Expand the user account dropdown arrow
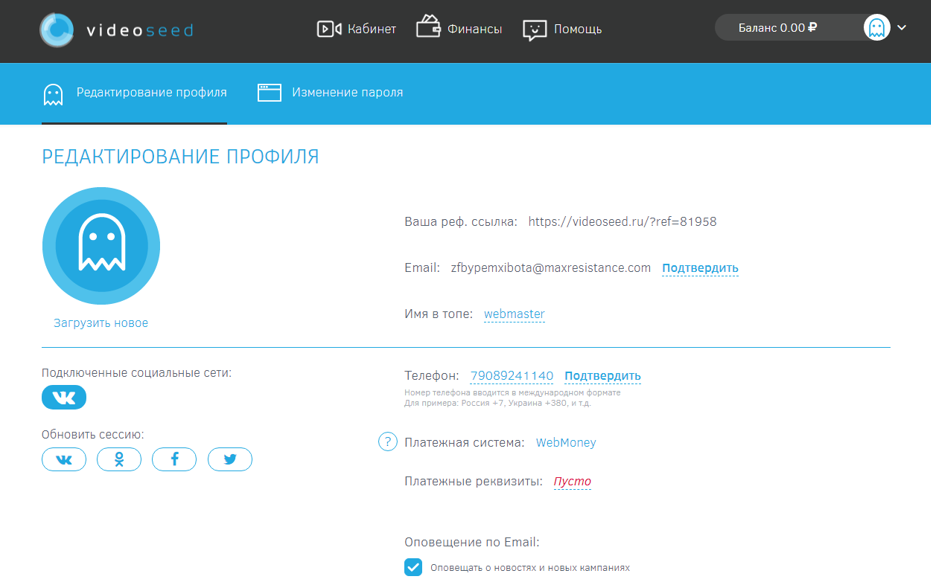This screenshot has height=588, width=931. point(901,28)
